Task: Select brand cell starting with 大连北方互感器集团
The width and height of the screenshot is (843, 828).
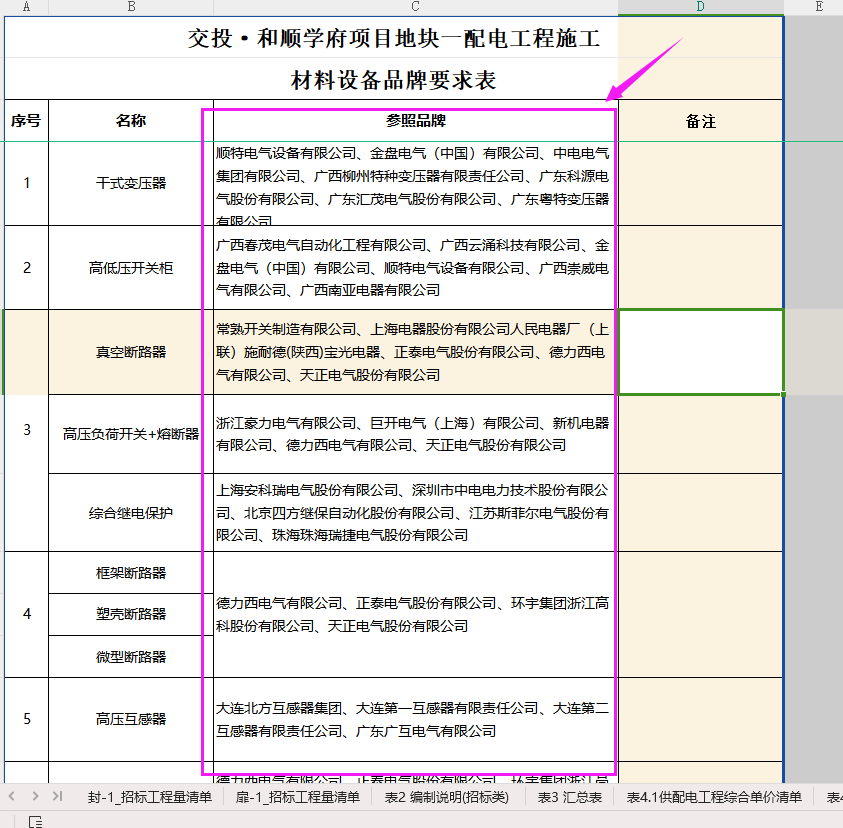Action: point(416,719)
